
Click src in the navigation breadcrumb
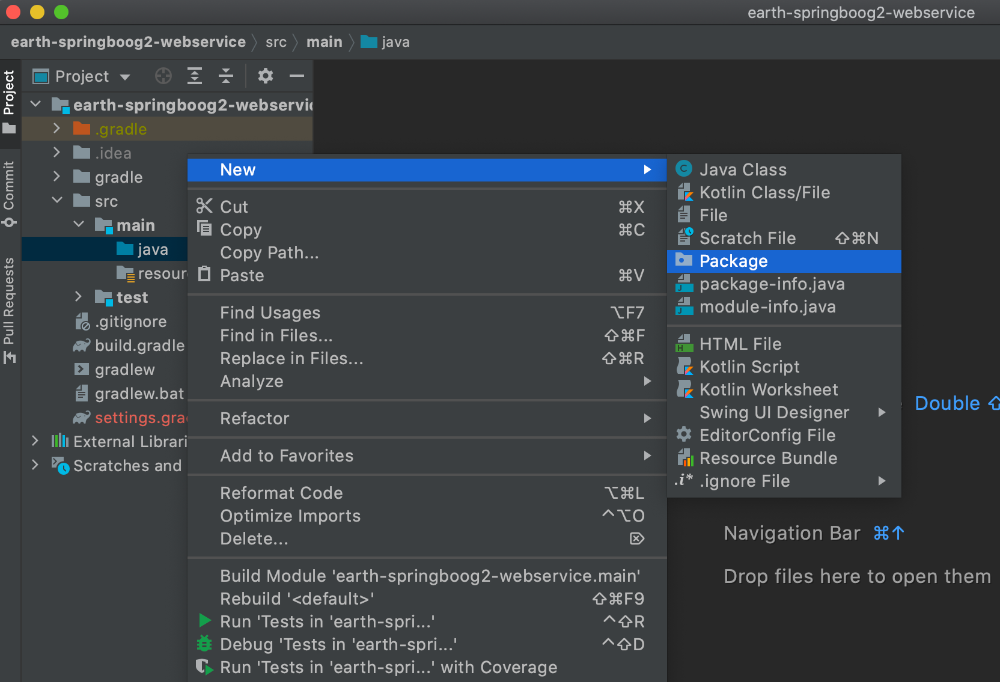[x=276, y=42]
